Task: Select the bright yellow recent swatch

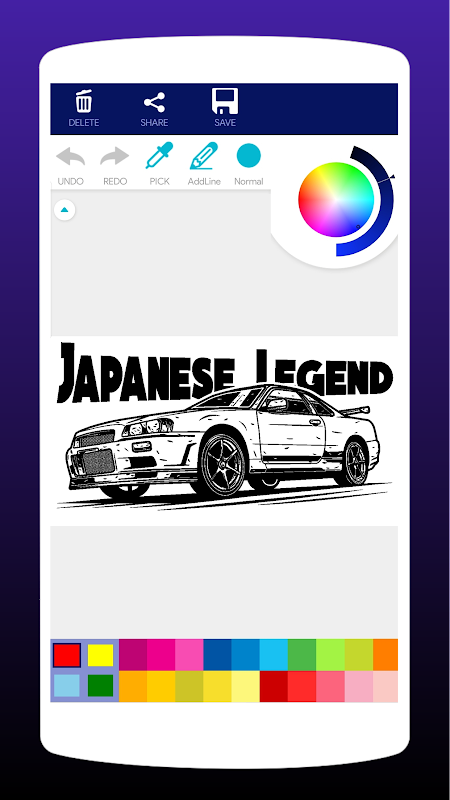Action: [101, 655]
